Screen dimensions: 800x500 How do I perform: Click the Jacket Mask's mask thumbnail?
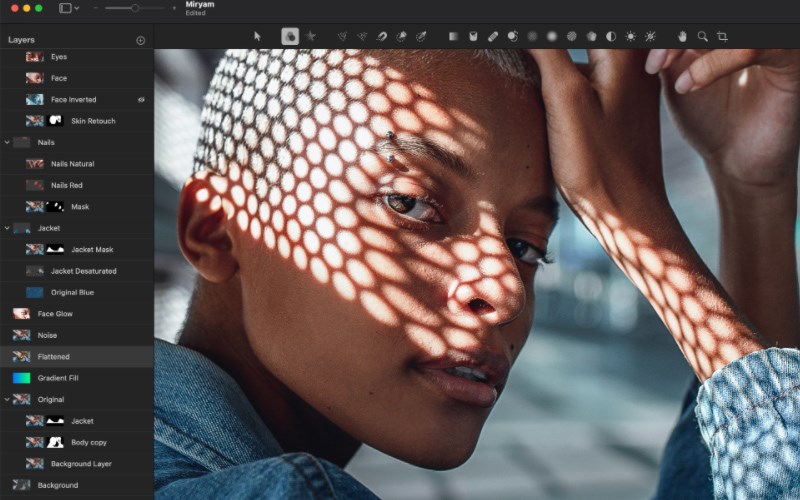(55, 249)
